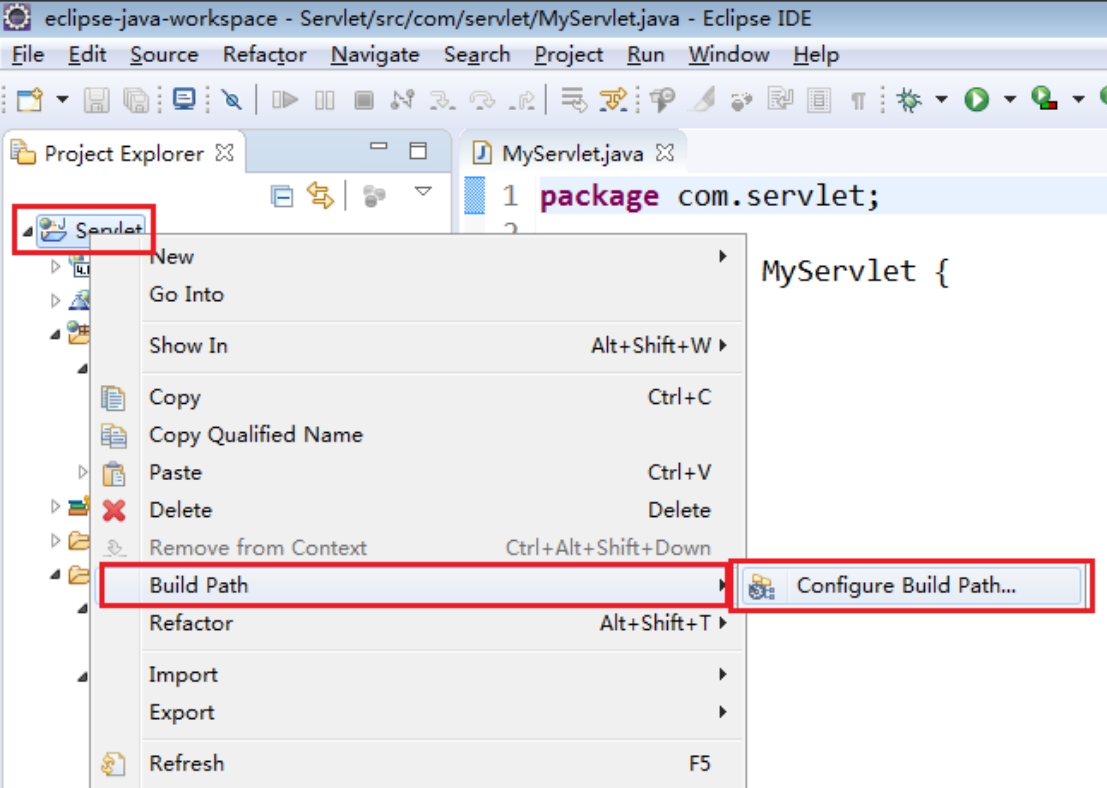Open the Run Last Tool dropdown arrow
The image size is (1107, 788).
click(x=1078, y=100)
